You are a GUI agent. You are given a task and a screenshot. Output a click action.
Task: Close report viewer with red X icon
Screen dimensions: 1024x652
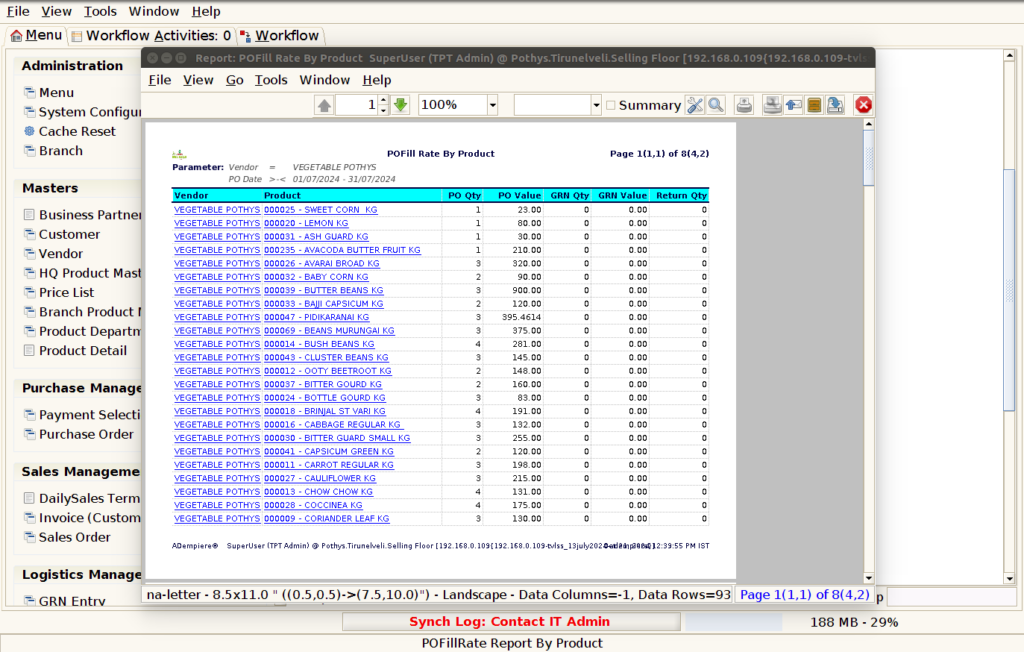click(x=863, y=105)
